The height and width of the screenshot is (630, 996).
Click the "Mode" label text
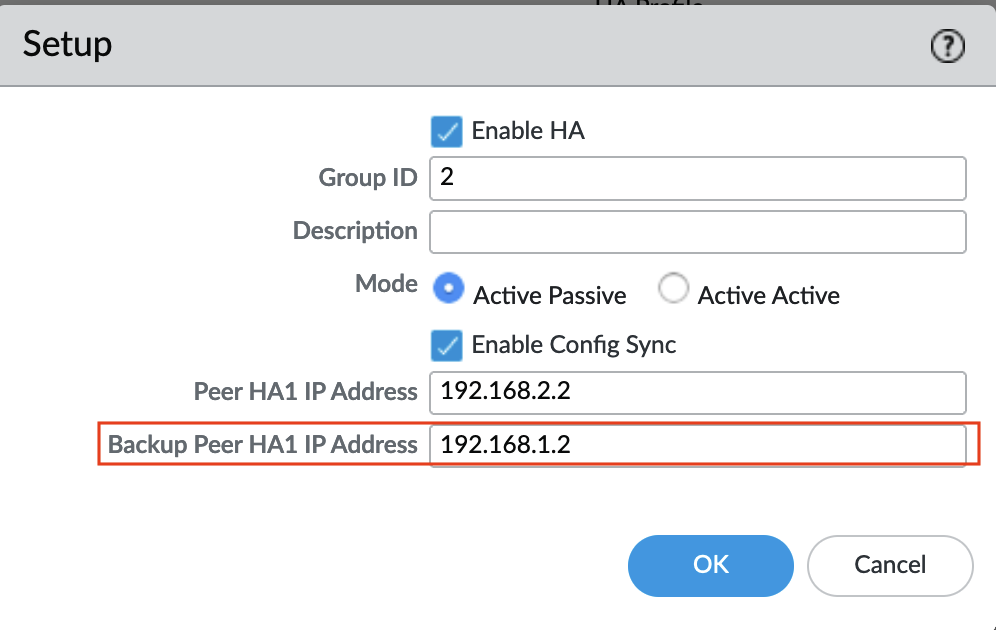[386, 283]
